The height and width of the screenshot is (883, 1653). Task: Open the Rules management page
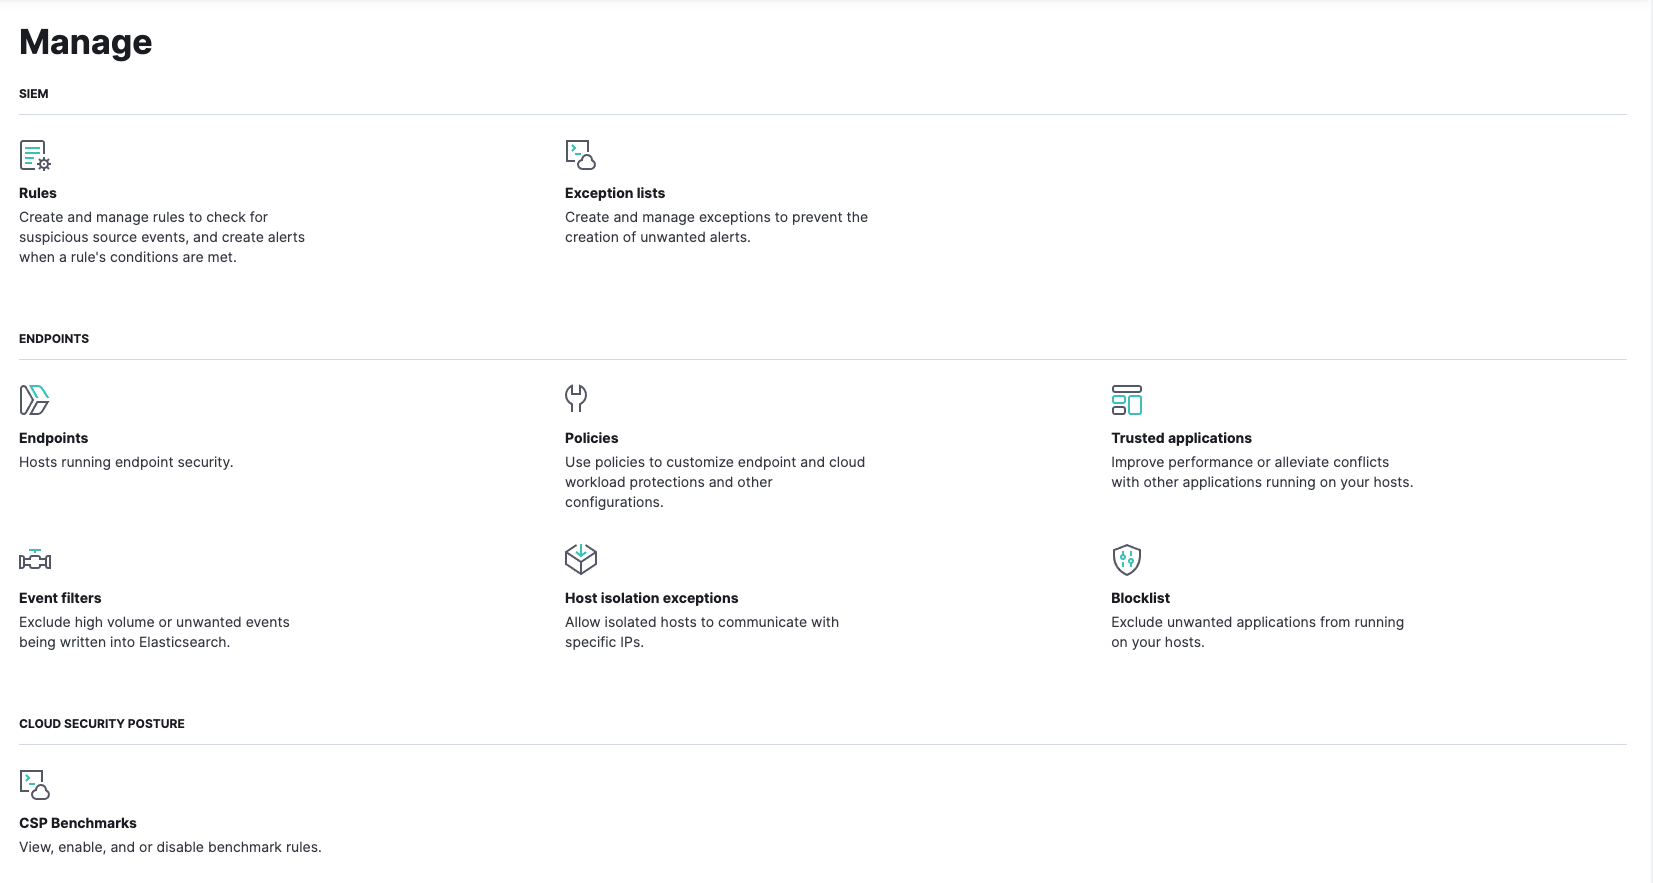tap(37, 192)
